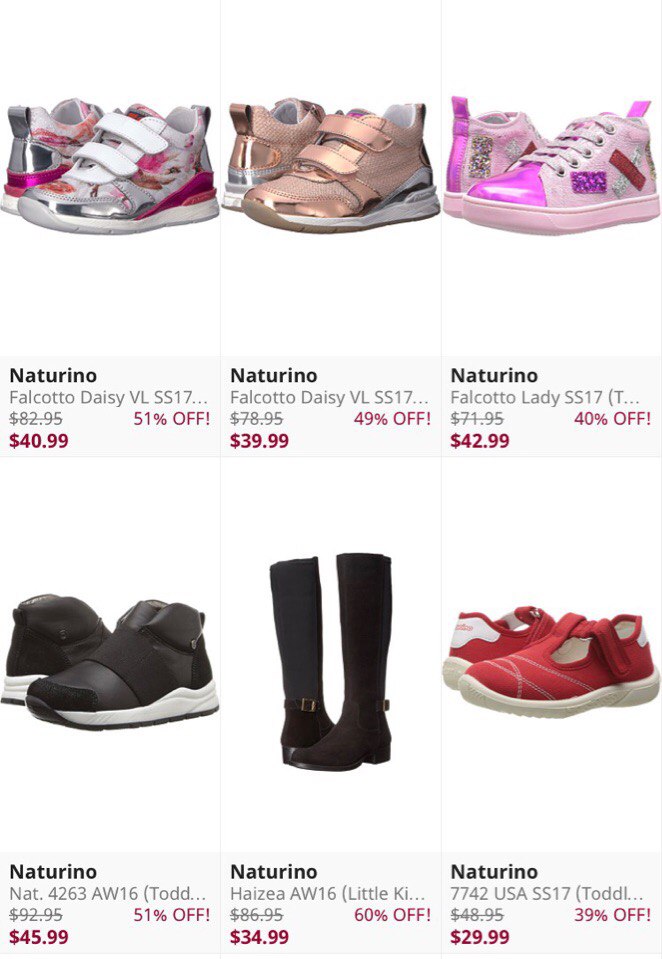Screen dimensions: 662x959
Task: Open the black Nat. 4263 sneaker image
Action: [x=110, y=661]
